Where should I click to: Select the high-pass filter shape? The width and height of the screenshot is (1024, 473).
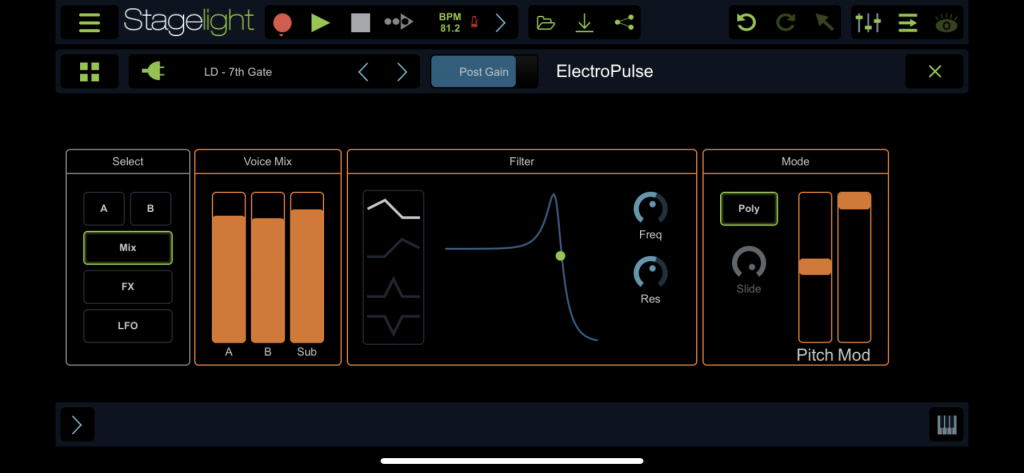click(394, 248)
